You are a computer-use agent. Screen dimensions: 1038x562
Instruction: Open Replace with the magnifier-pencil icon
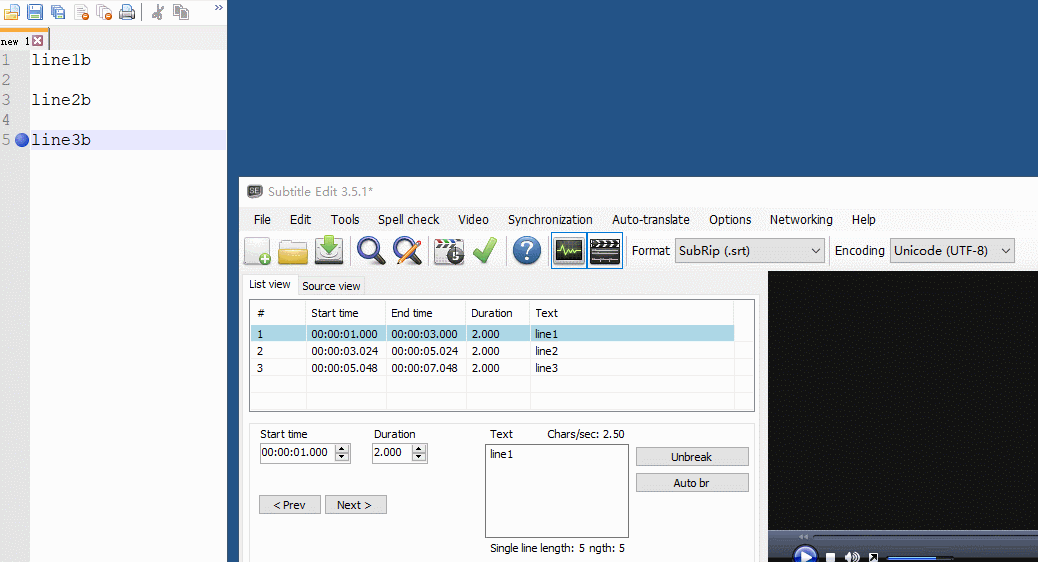pyautogui.click(x=407, y=251)
